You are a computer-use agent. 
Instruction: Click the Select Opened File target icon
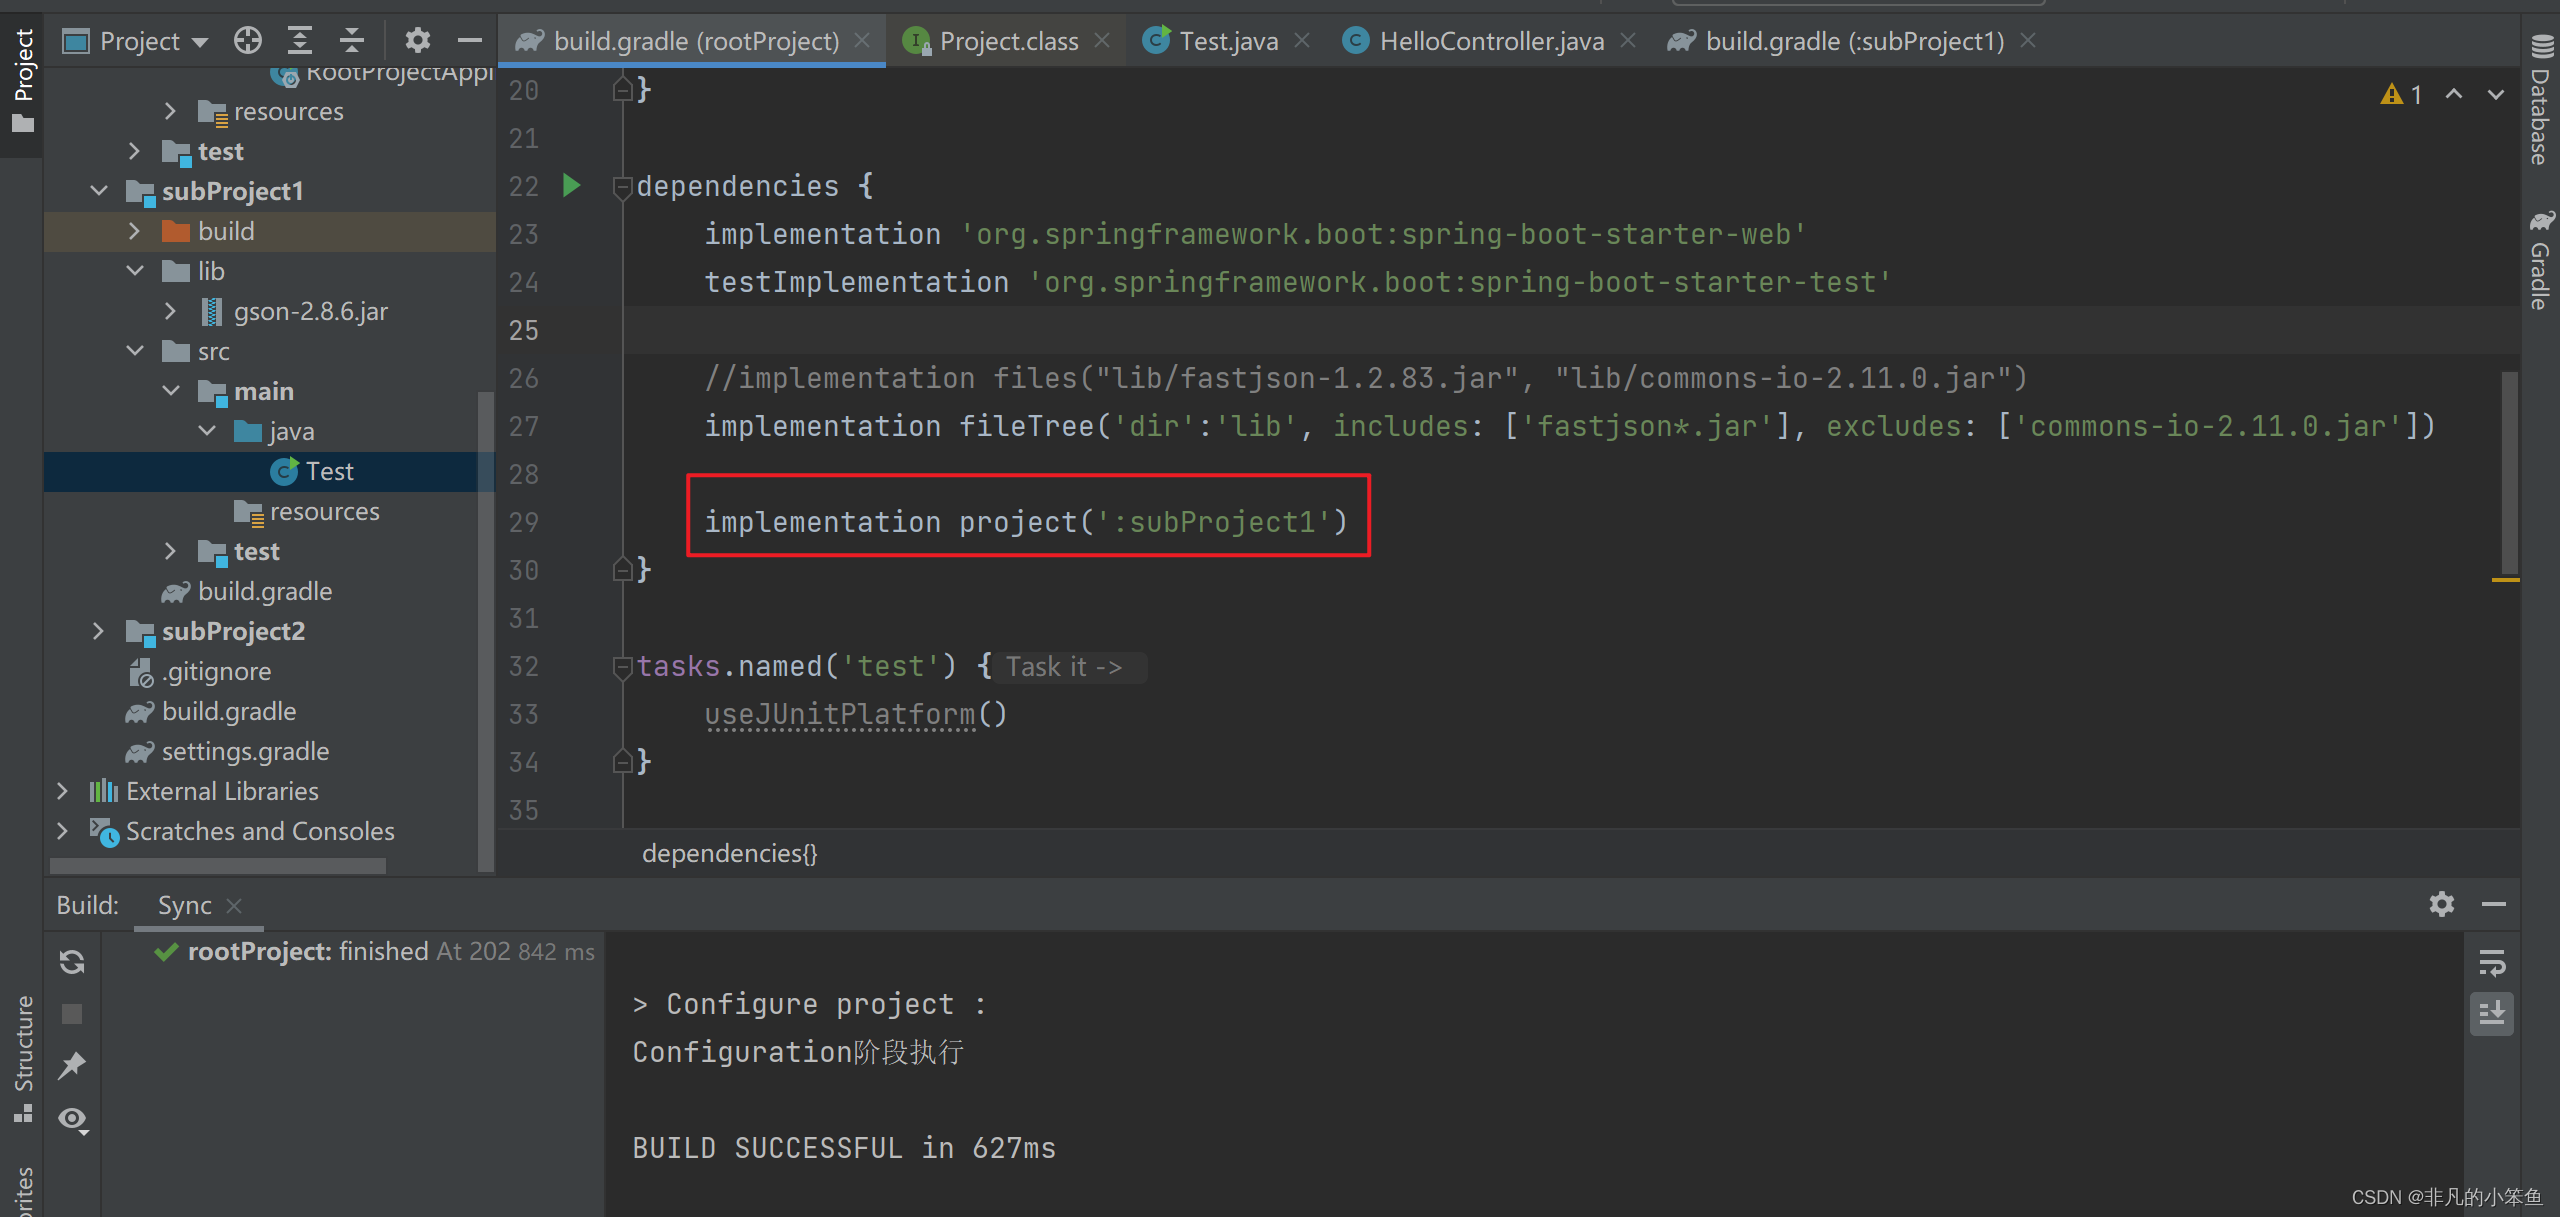pos(247,41)
